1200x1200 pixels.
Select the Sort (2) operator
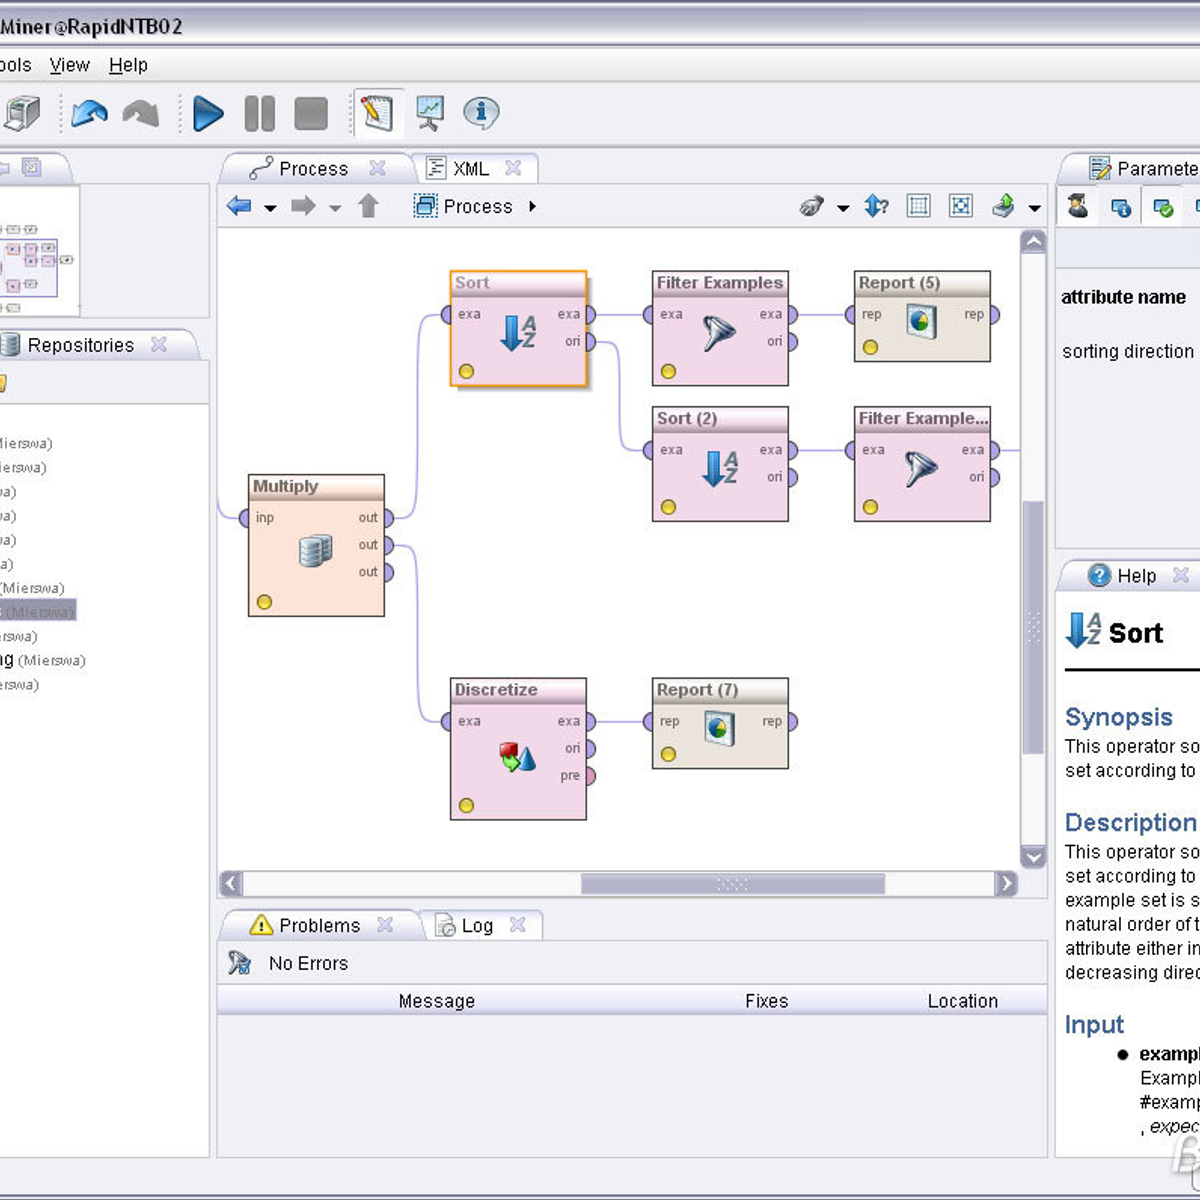[720, 464]
